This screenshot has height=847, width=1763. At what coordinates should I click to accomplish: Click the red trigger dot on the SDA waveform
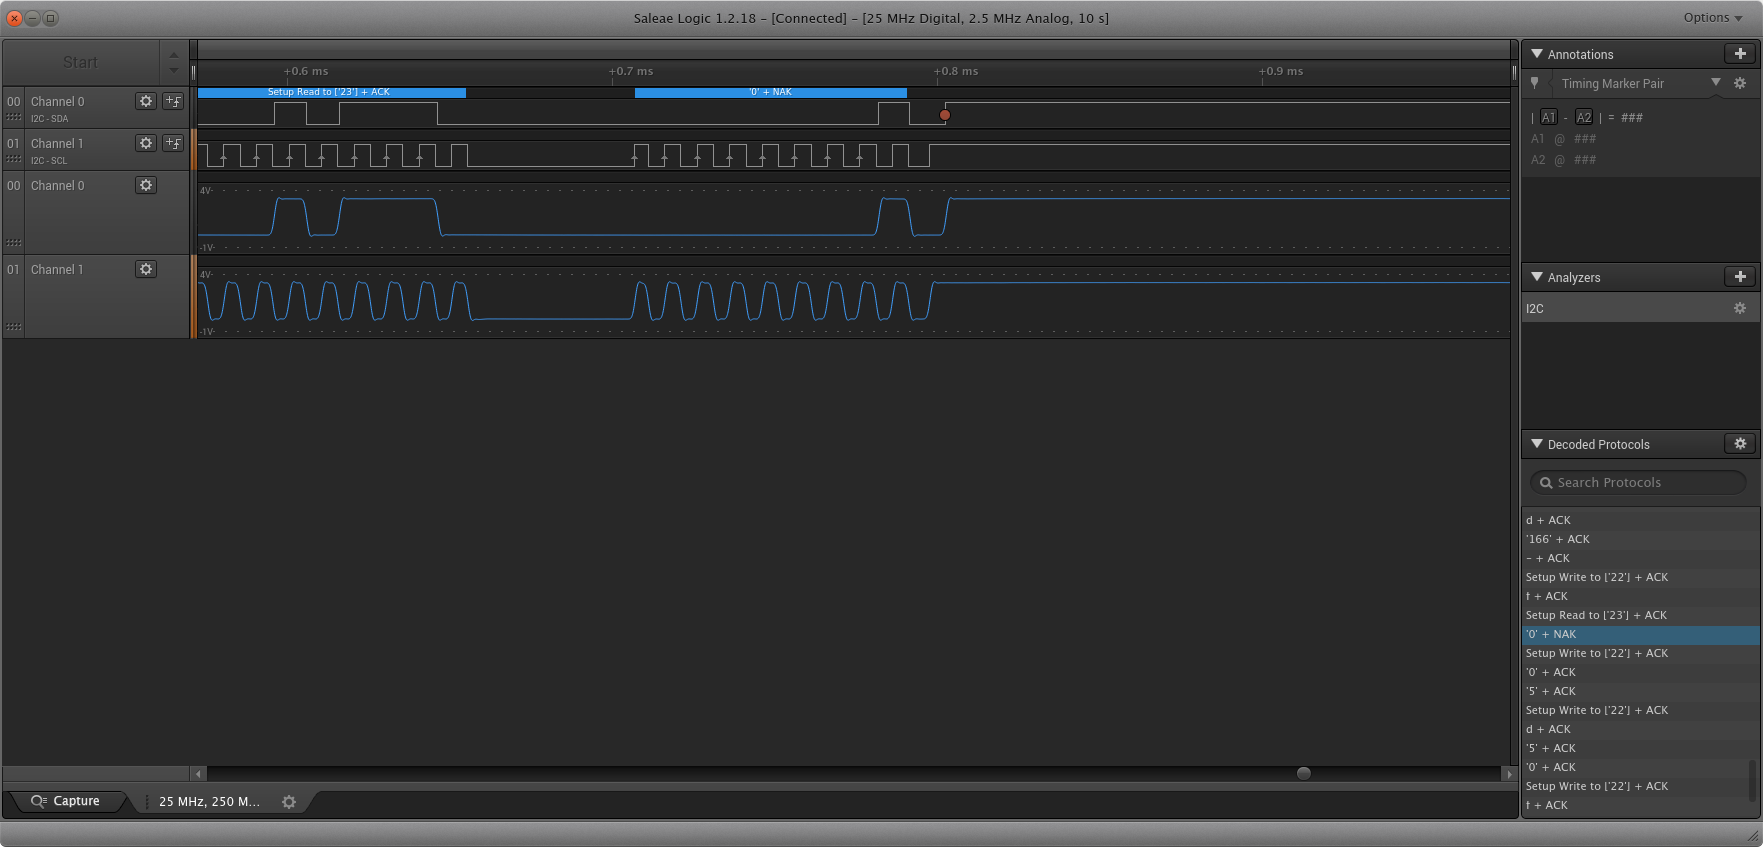[945, 115]
